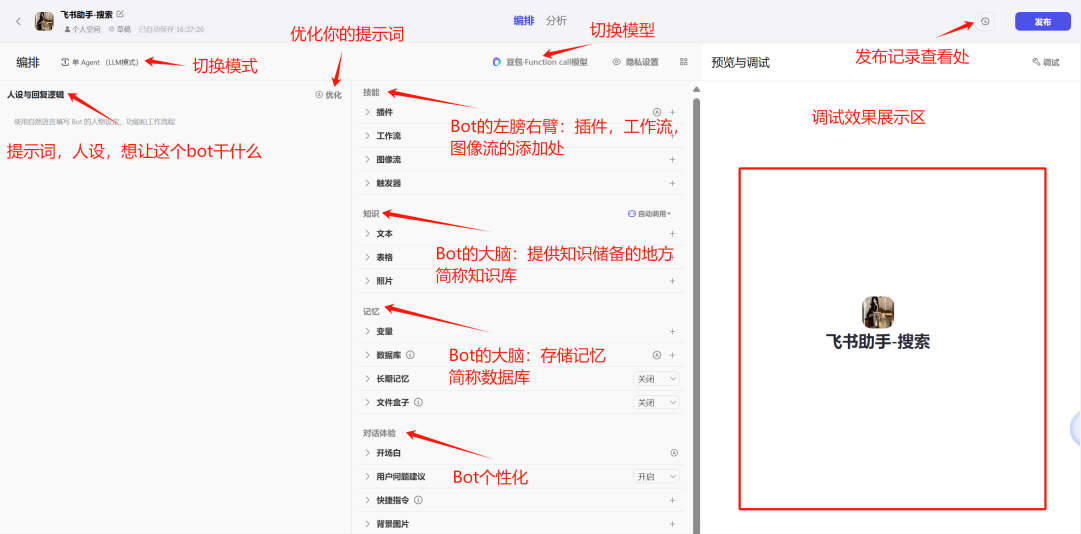The image size is (1081, 534).
Task: Open the 长期记忆 on/off dropdown
Action: click(x=656, y=379)
